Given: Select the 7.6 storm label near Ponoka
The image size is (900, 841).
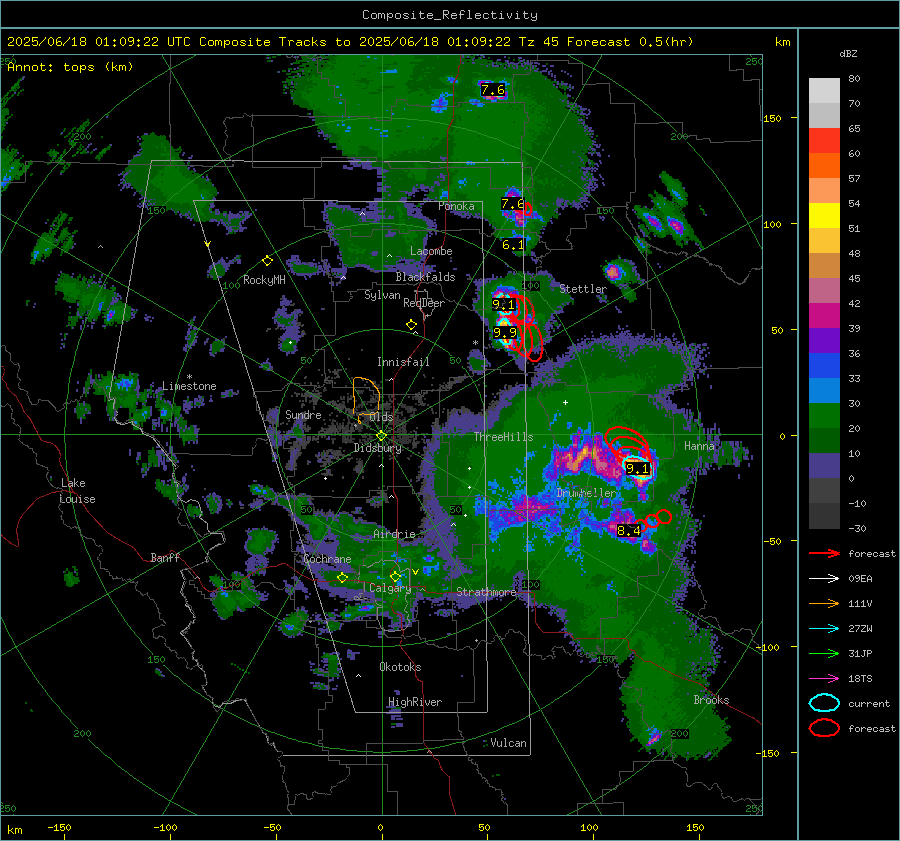Looking at the screenshot, I should (x=512, y=204).
